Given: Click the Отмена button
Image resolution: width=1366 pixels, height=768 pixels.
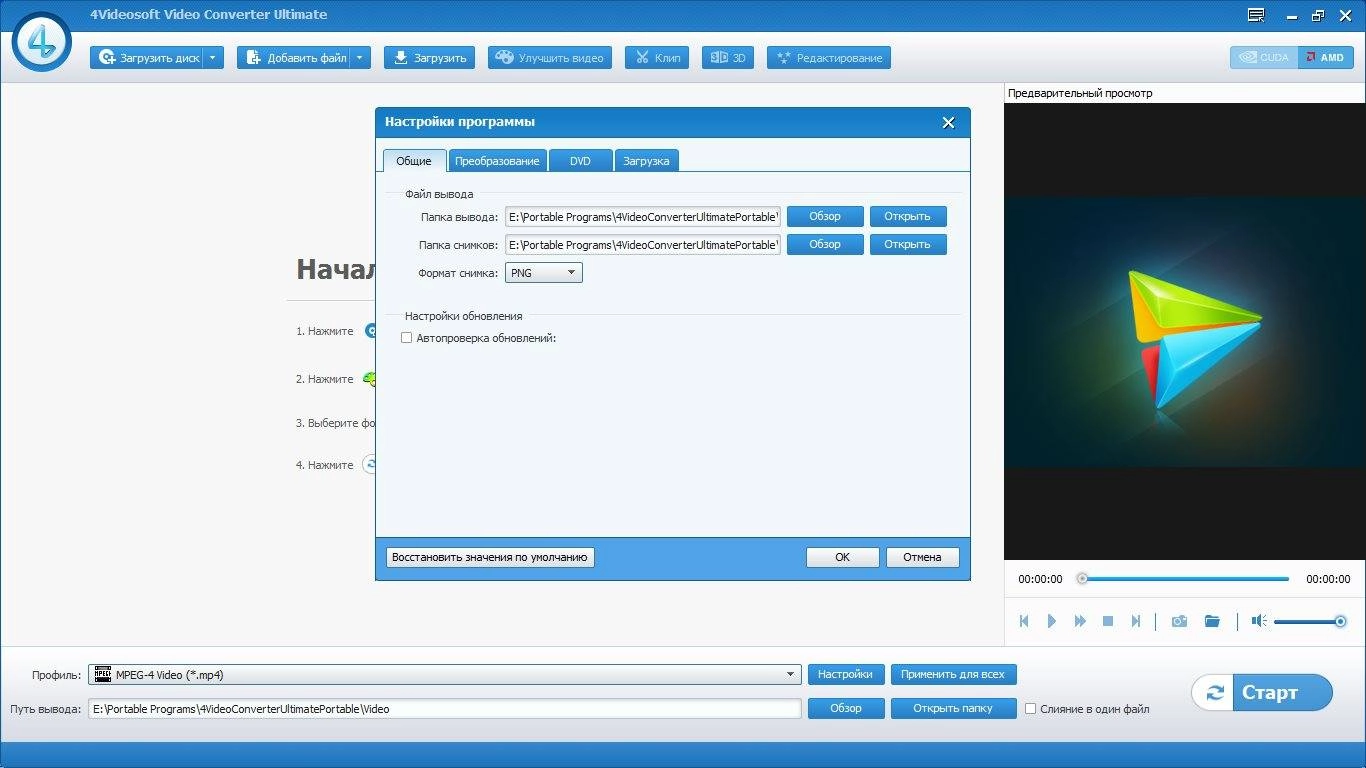Looking at the screenshot, I should [922, 557].
